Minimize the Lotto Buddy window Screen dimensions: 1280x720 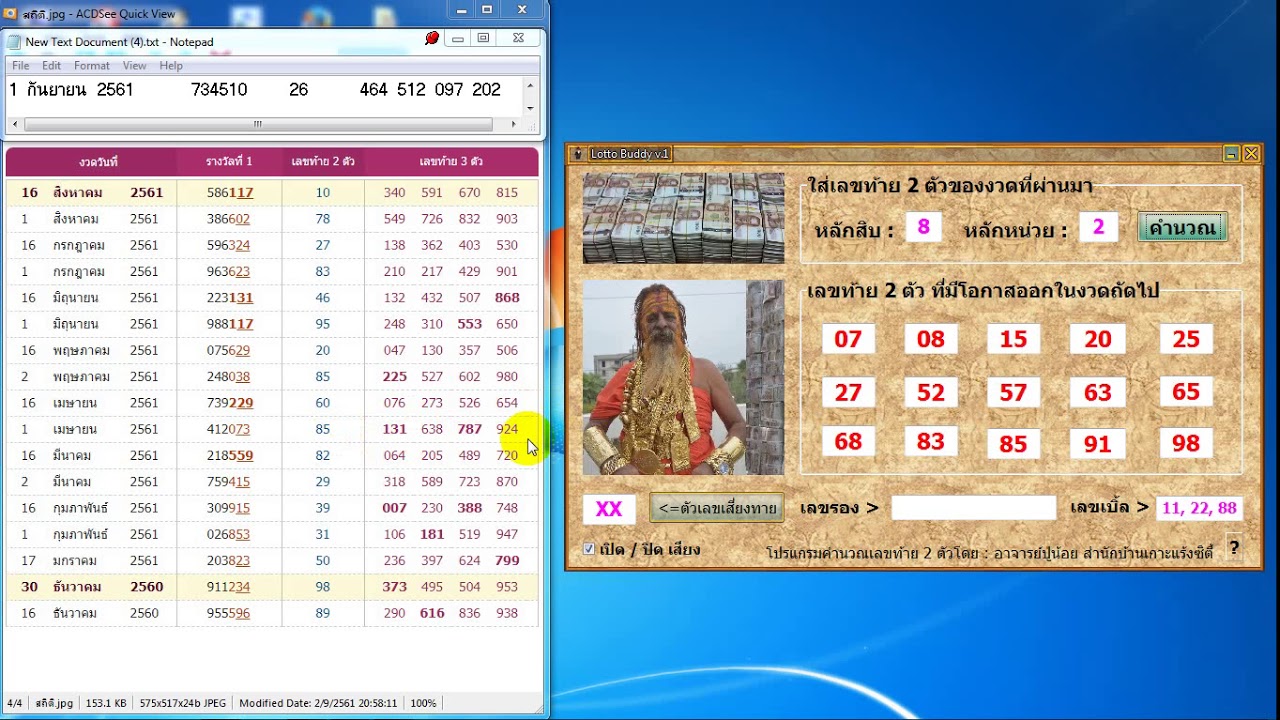point(1232,154)
